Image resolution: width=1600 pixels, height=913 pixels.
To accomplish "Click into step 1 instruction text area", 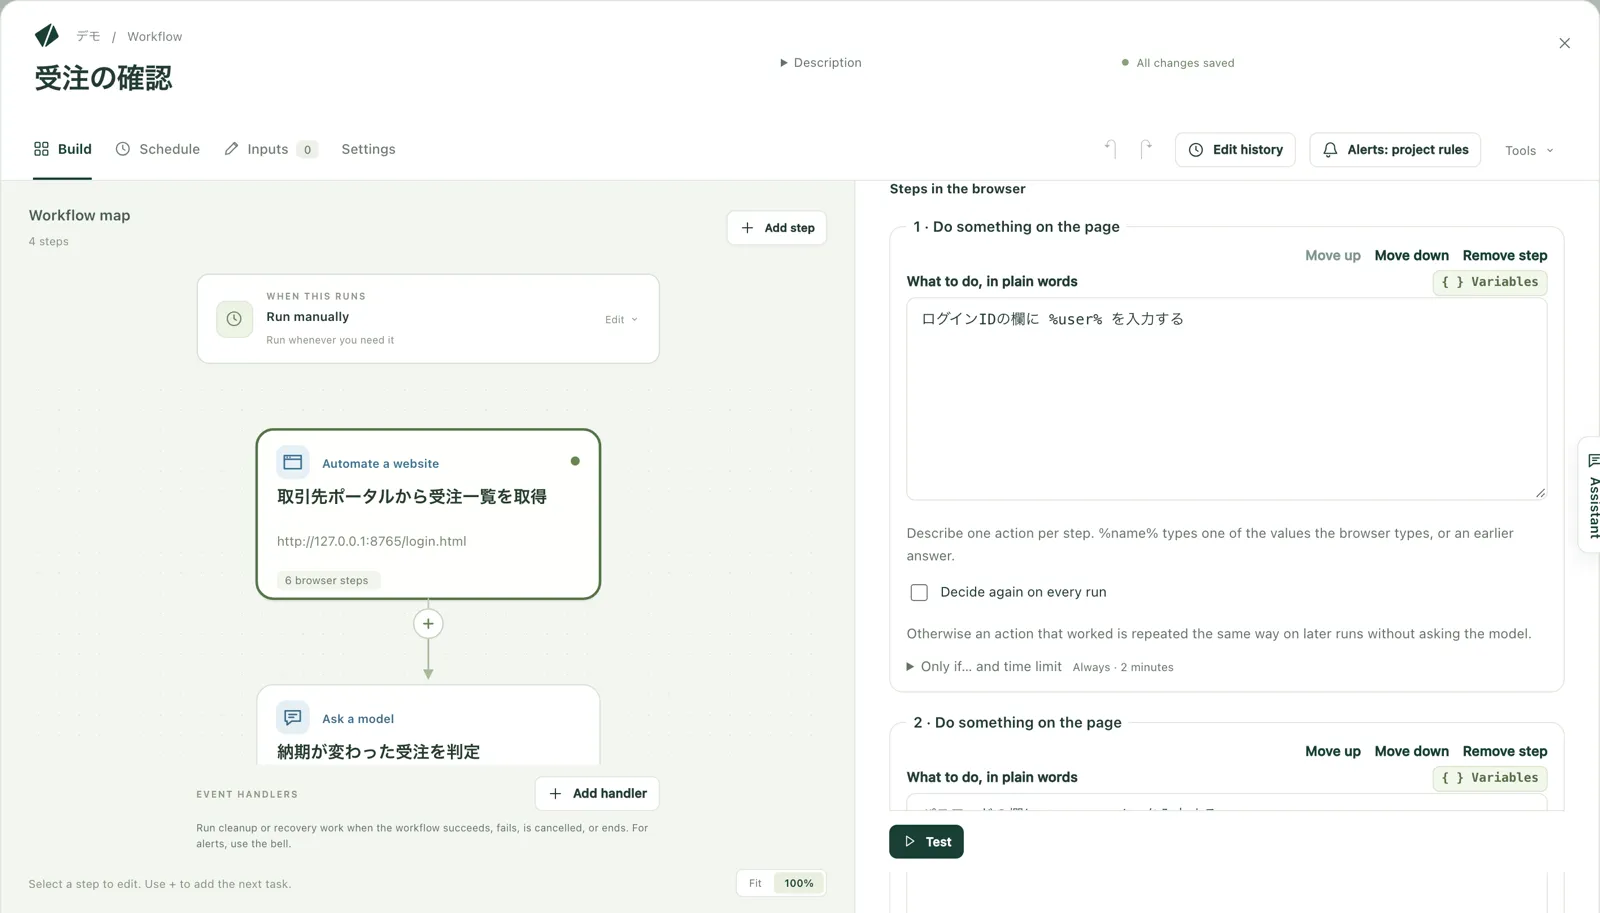I will pyautogui.click(x=1226, y=399).
